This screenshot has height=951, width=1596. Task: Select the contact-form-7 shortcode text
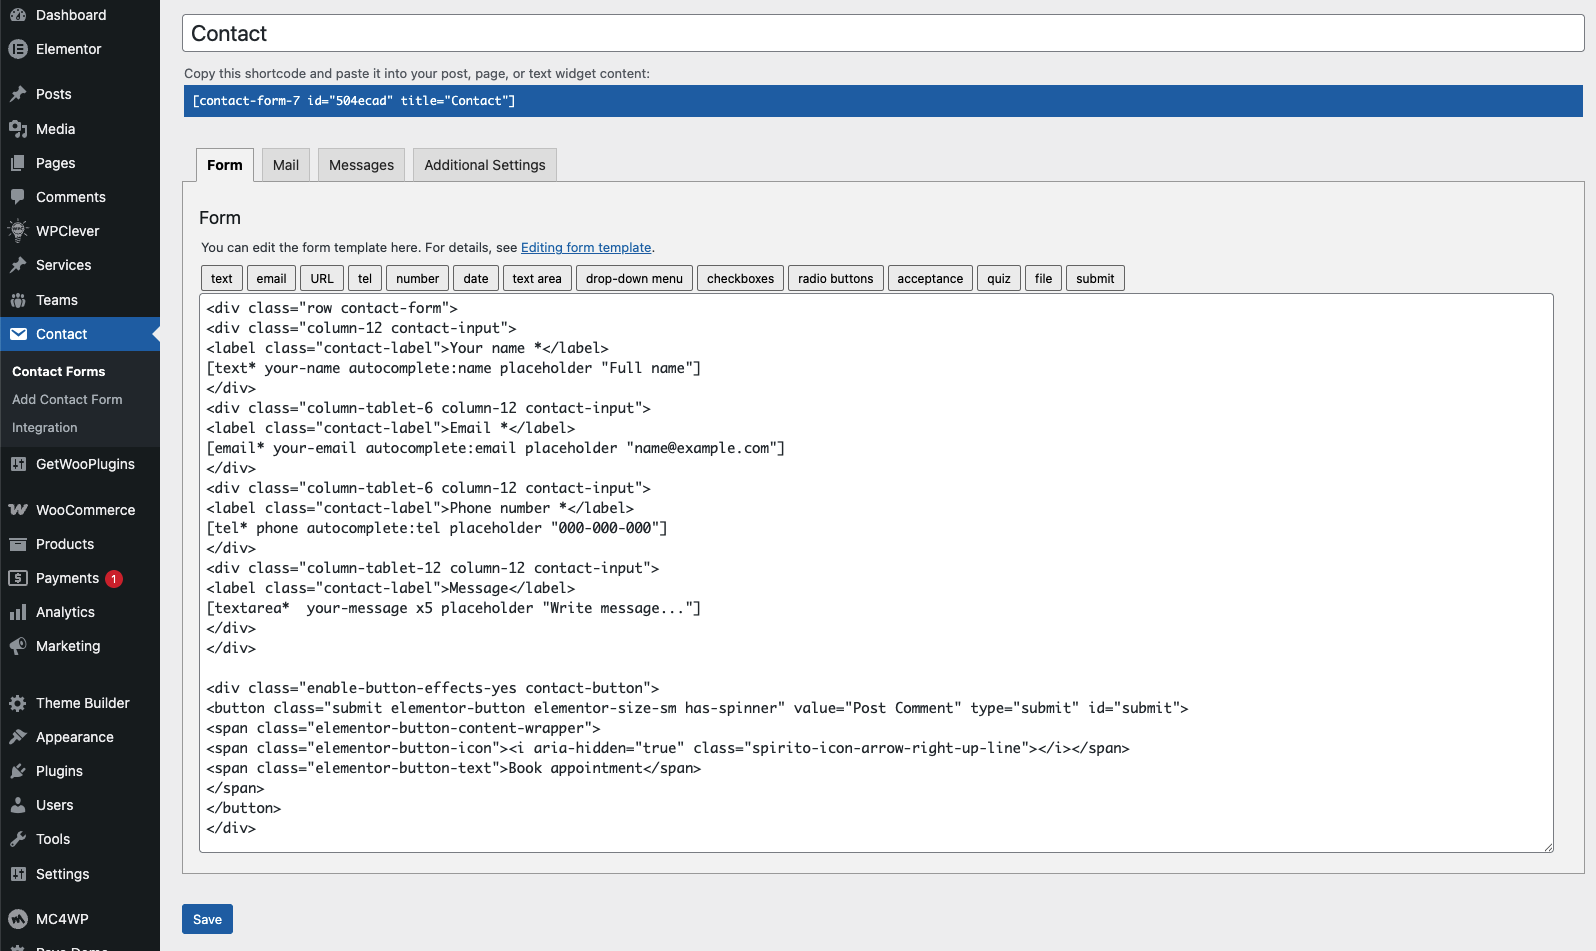(354, 101)
